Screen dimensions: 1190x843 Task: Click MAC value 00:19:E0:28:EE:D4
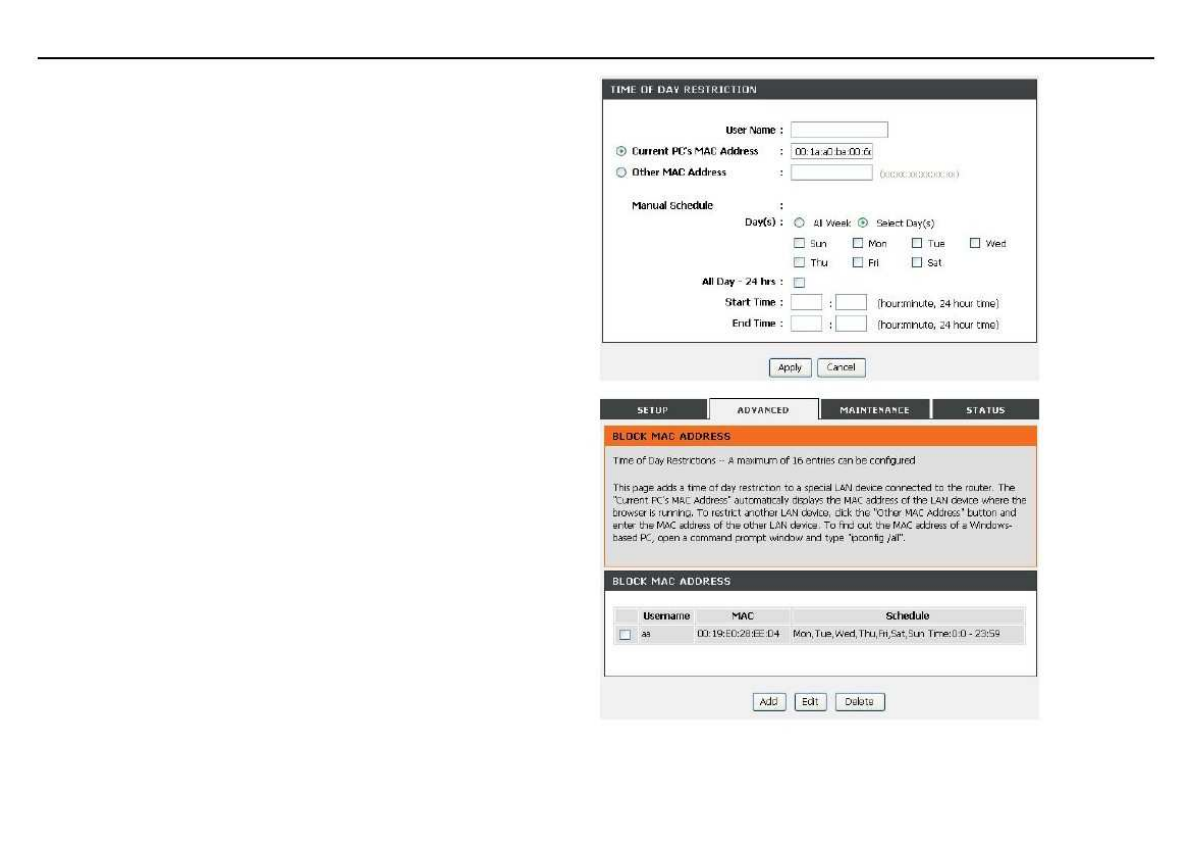(738, 634)
